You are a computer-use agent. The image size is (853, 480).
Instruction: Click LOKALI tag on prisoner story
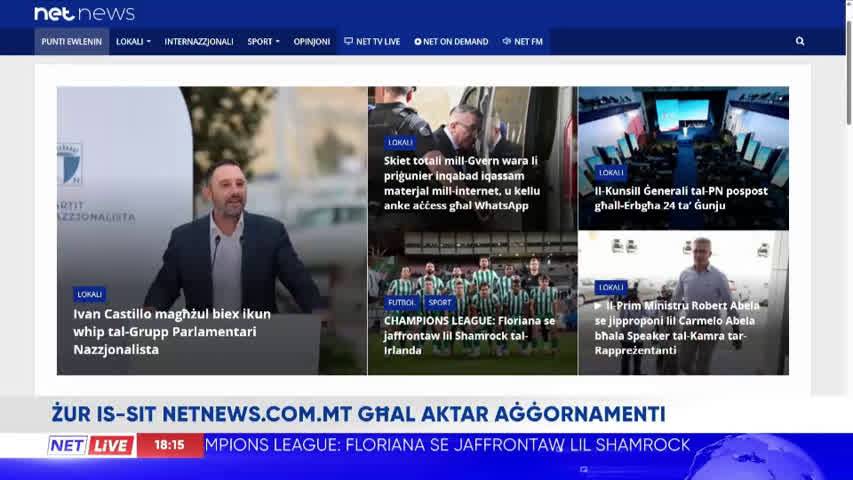click(400, 143)
